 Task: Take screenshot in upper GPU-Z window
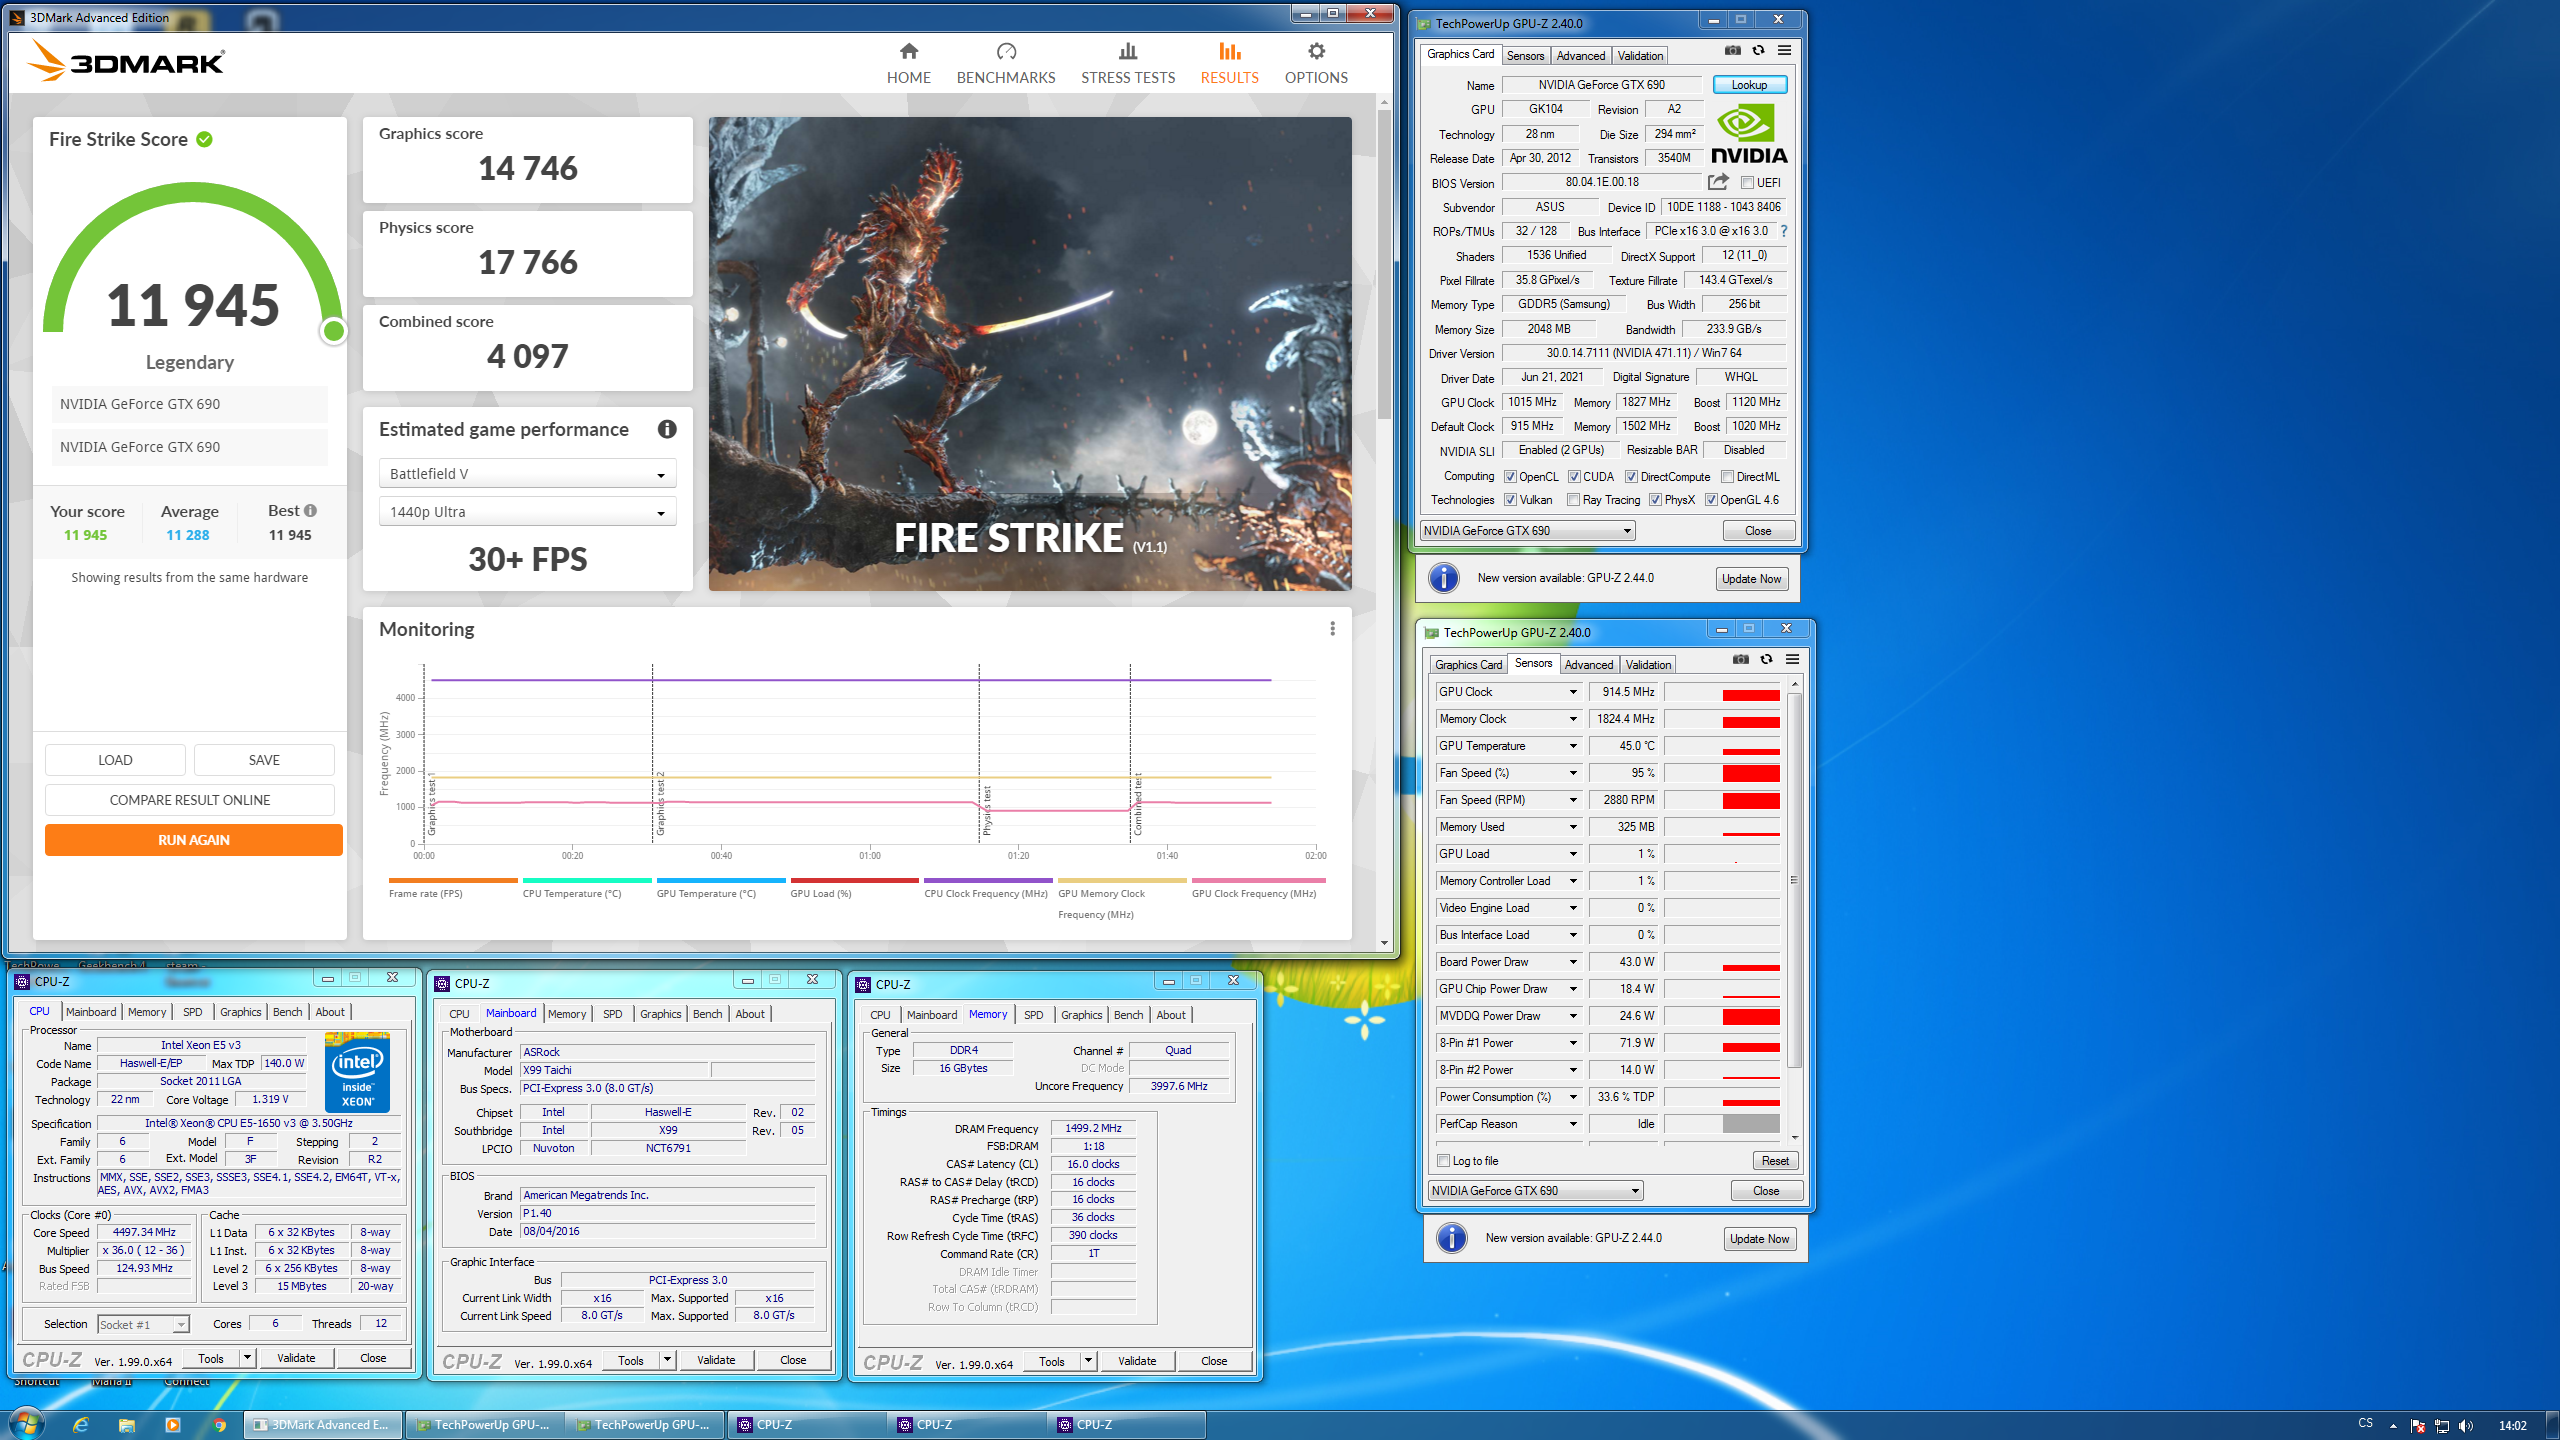click(1733, 50)
